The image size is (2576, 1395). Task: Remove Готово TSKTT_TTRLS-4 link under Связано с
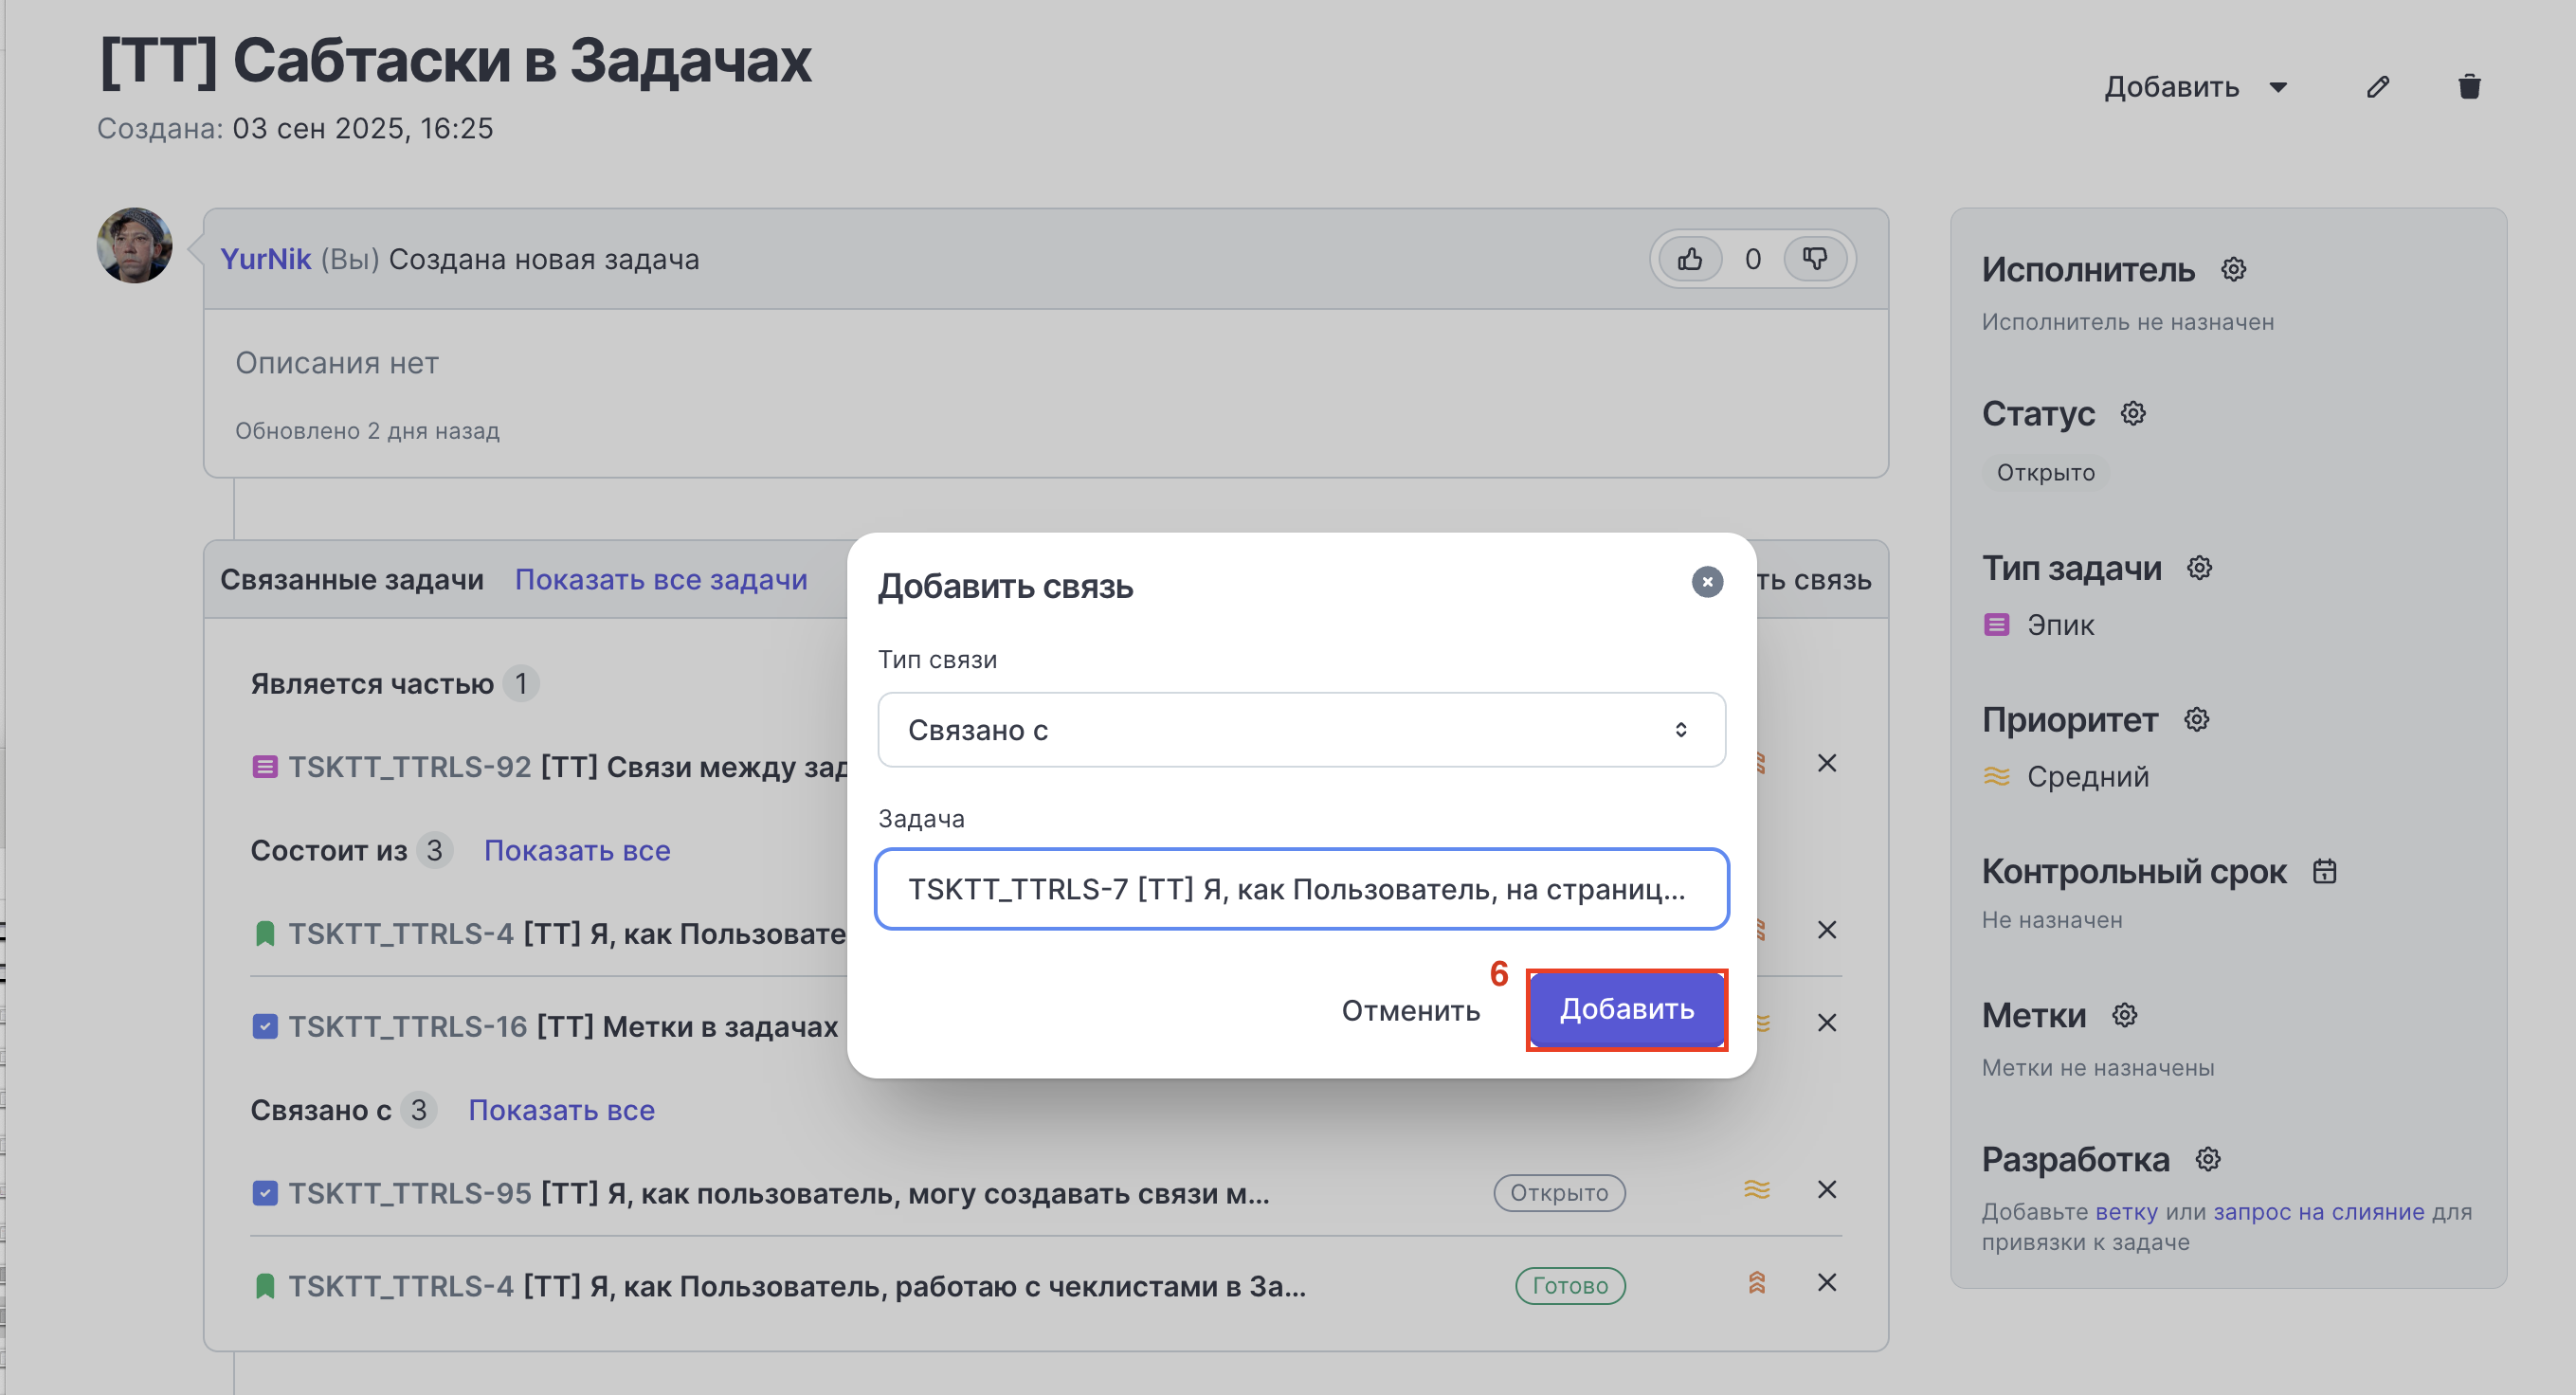[x=1827, y=1282]
